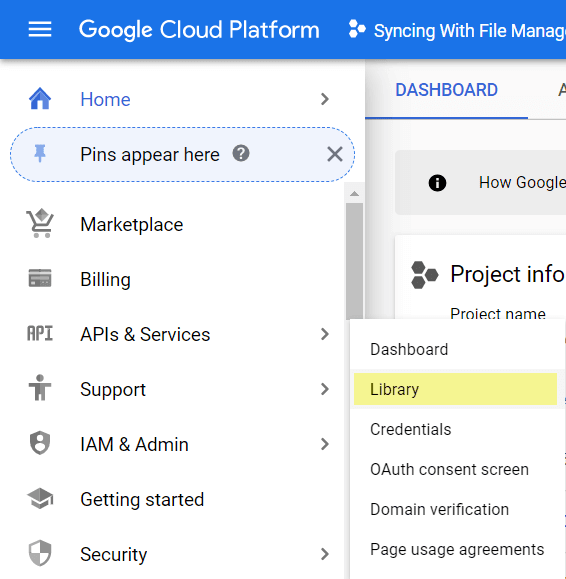Click the project selector hexagon icon
This screenshot has height=579, width=566.
pyautogui.click(x=357, y=29)
